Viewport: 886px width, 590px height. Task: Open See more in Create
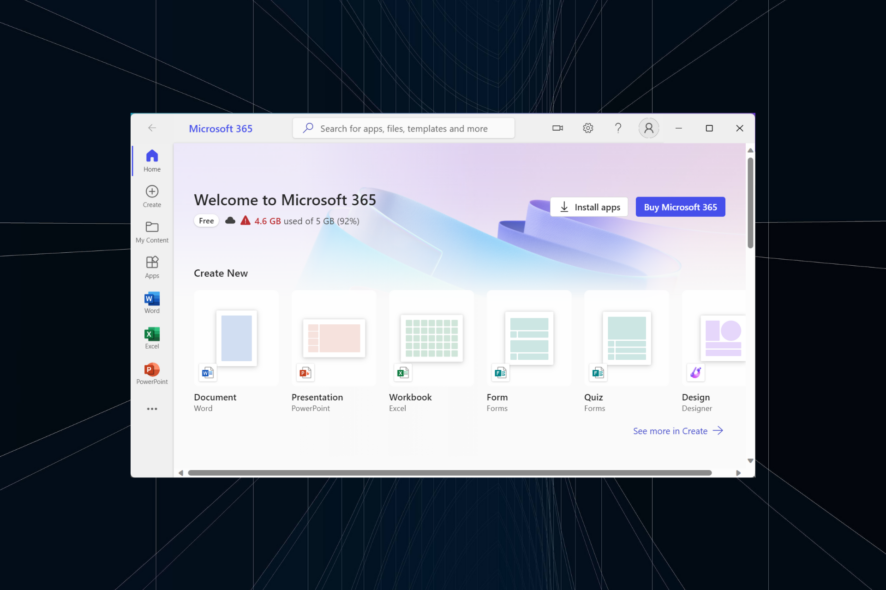[x=678, y=431]
